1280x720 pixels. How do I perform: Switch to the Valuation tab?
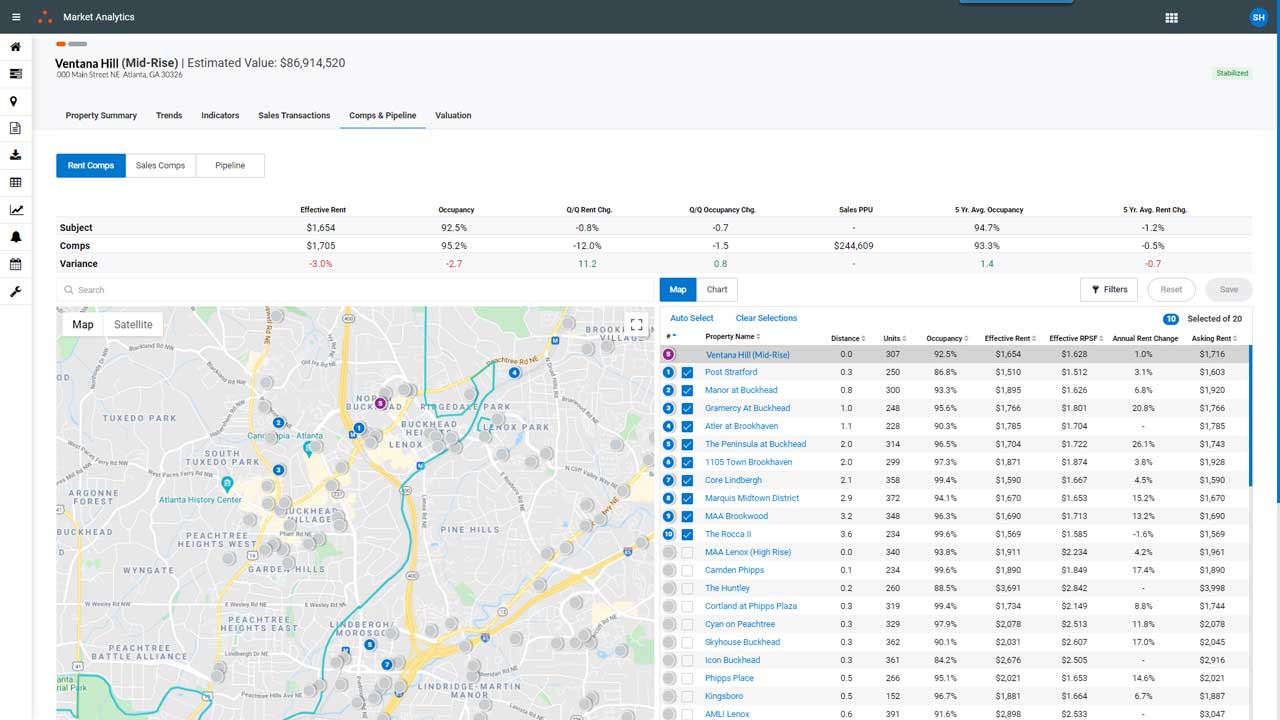pyautogui.click(x=453, y=115)
